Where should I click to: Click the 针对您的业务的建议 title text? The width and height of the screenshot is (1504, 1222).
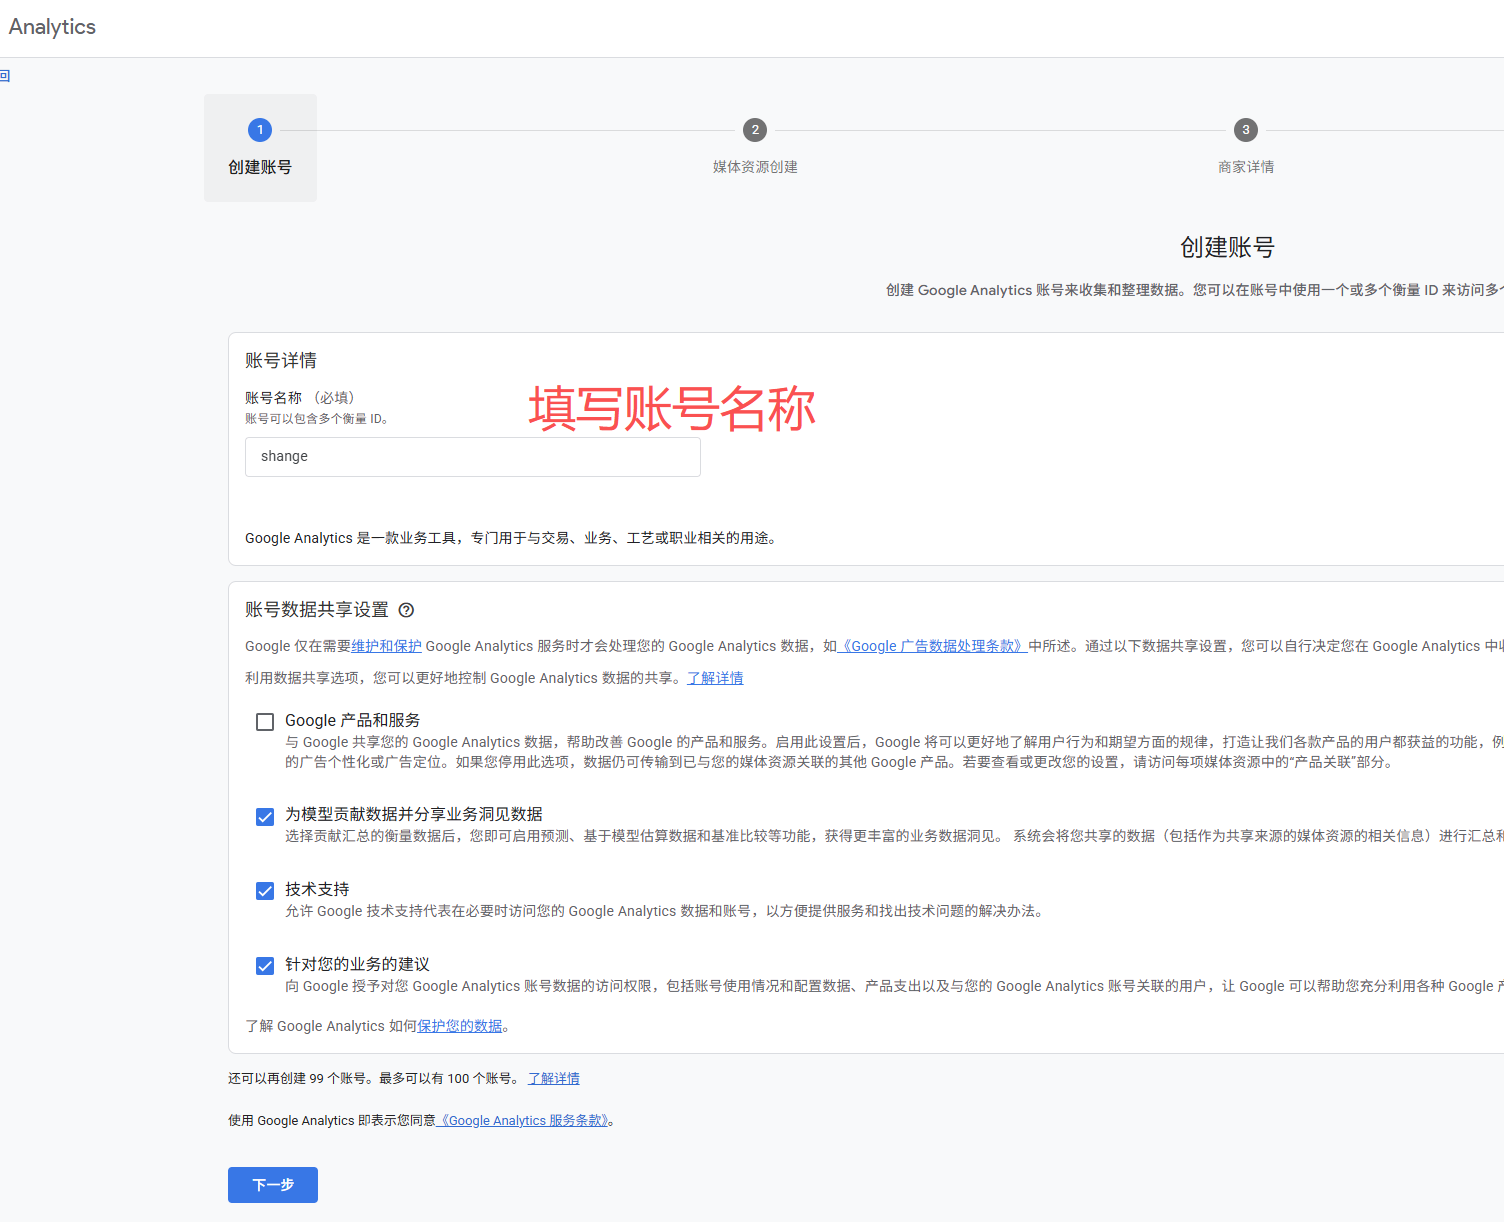coord(357,964)
